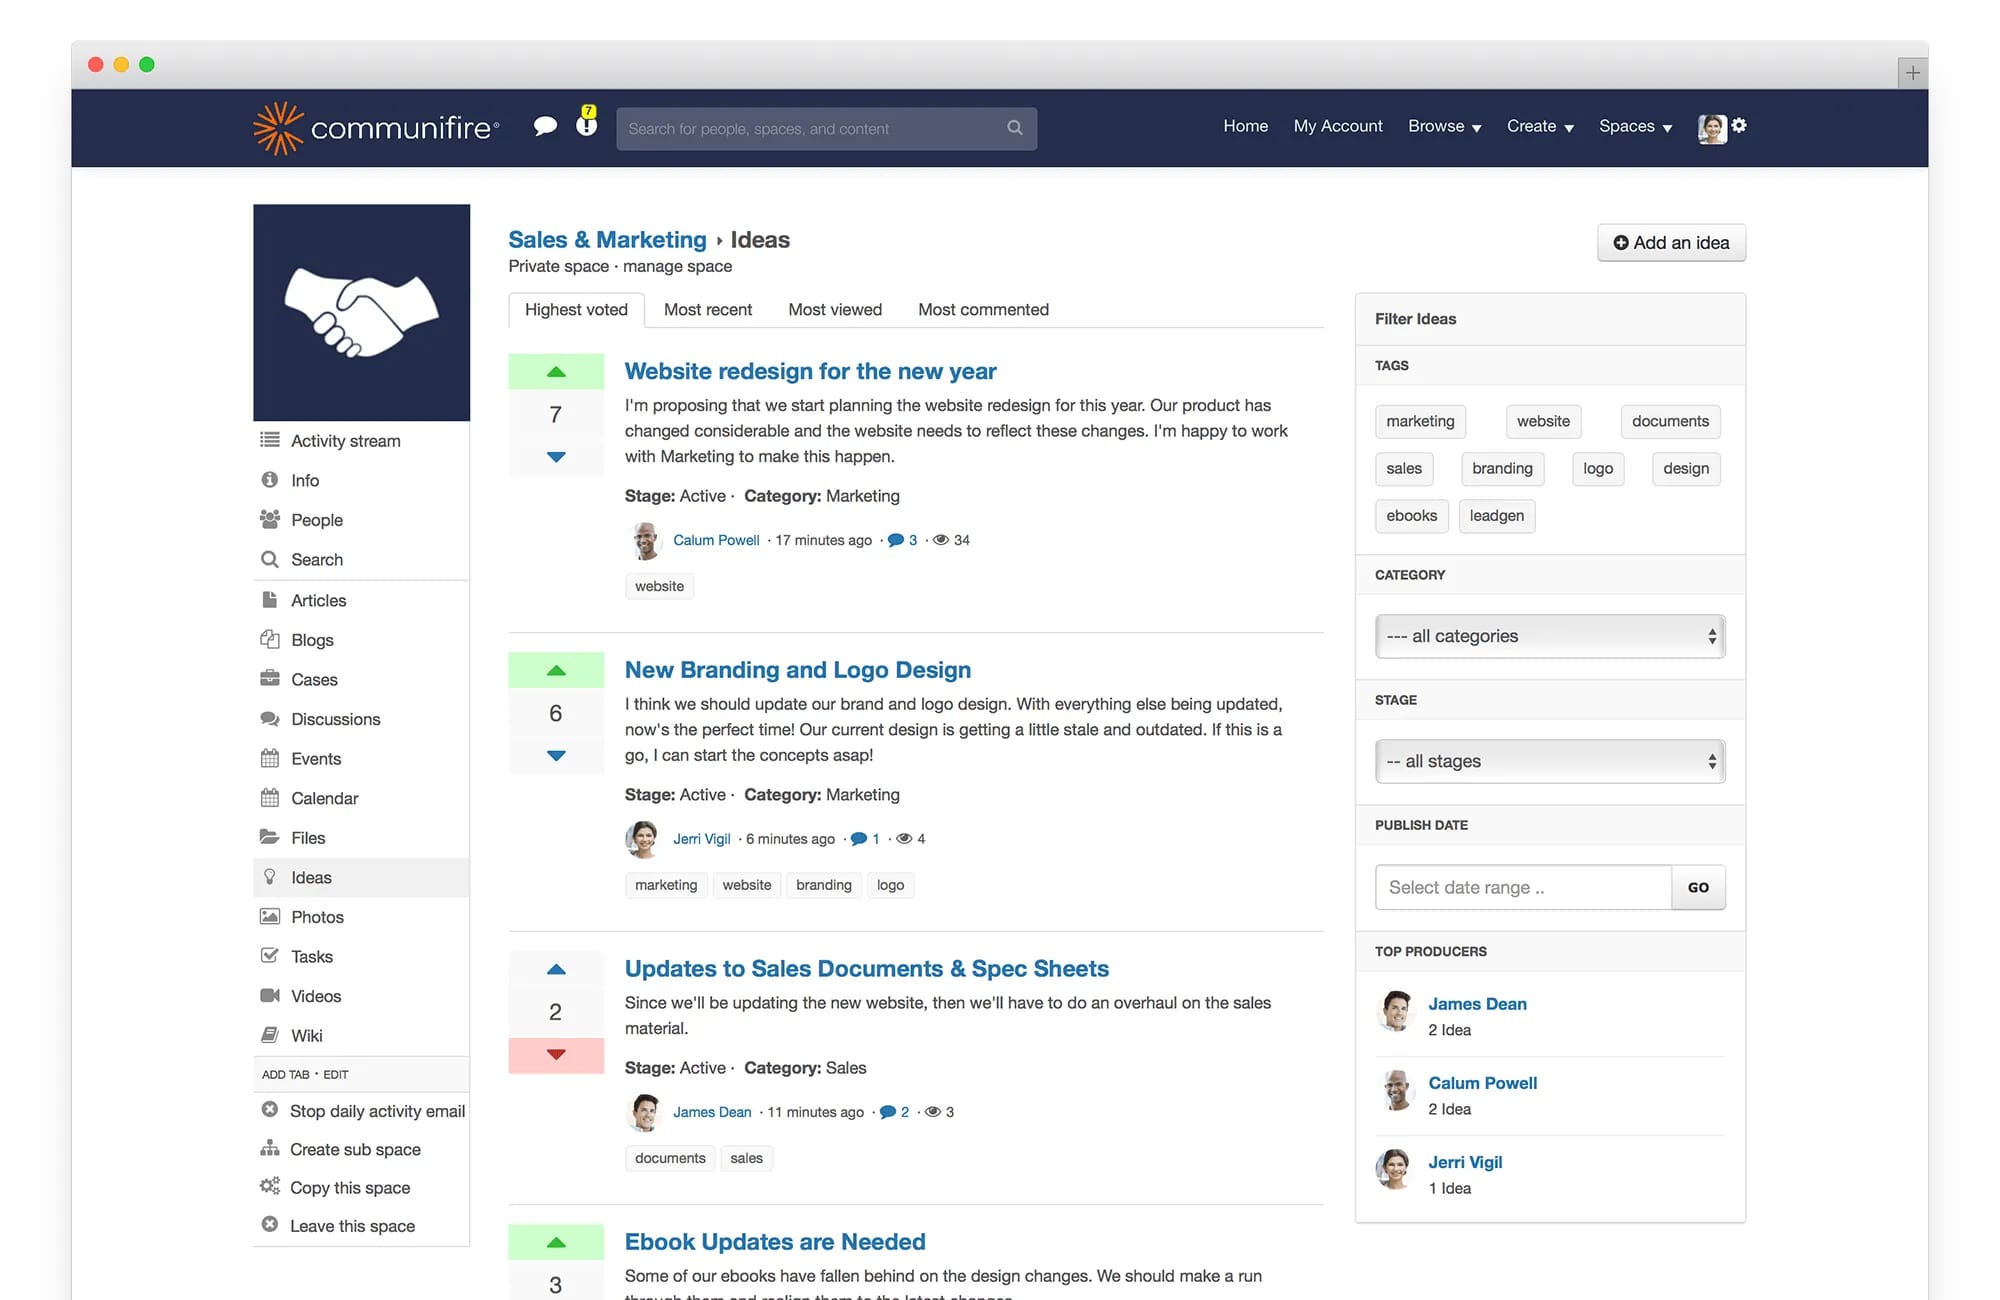Viewport: 2000px width, 1300px height.
Task: Go to Home in top navigation
Action: pyautogui.click(x=1245, y=126)
